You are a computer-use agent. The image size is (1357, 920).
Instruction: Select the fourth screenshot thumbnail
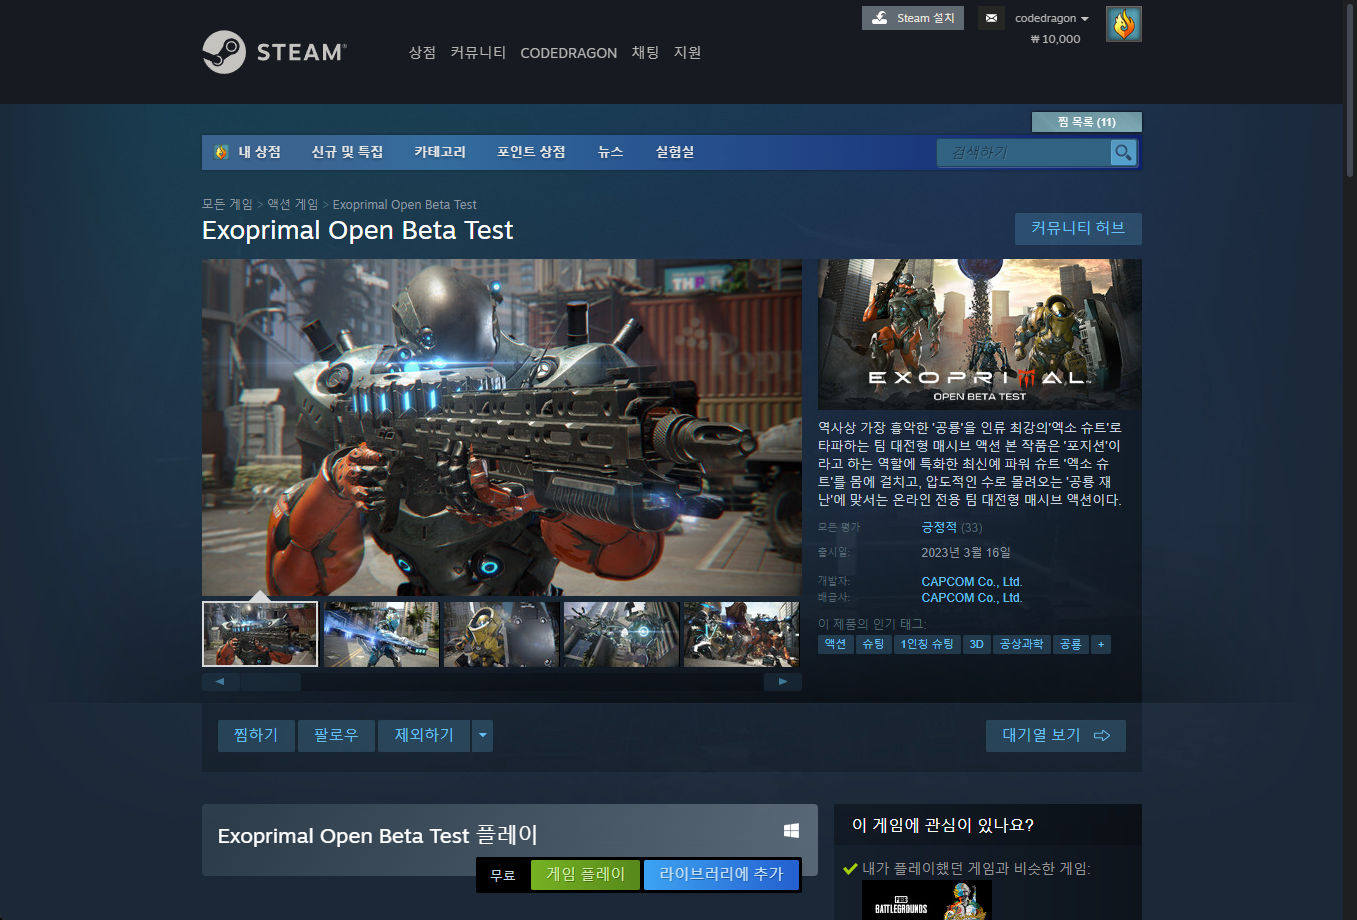coord(621,634)
